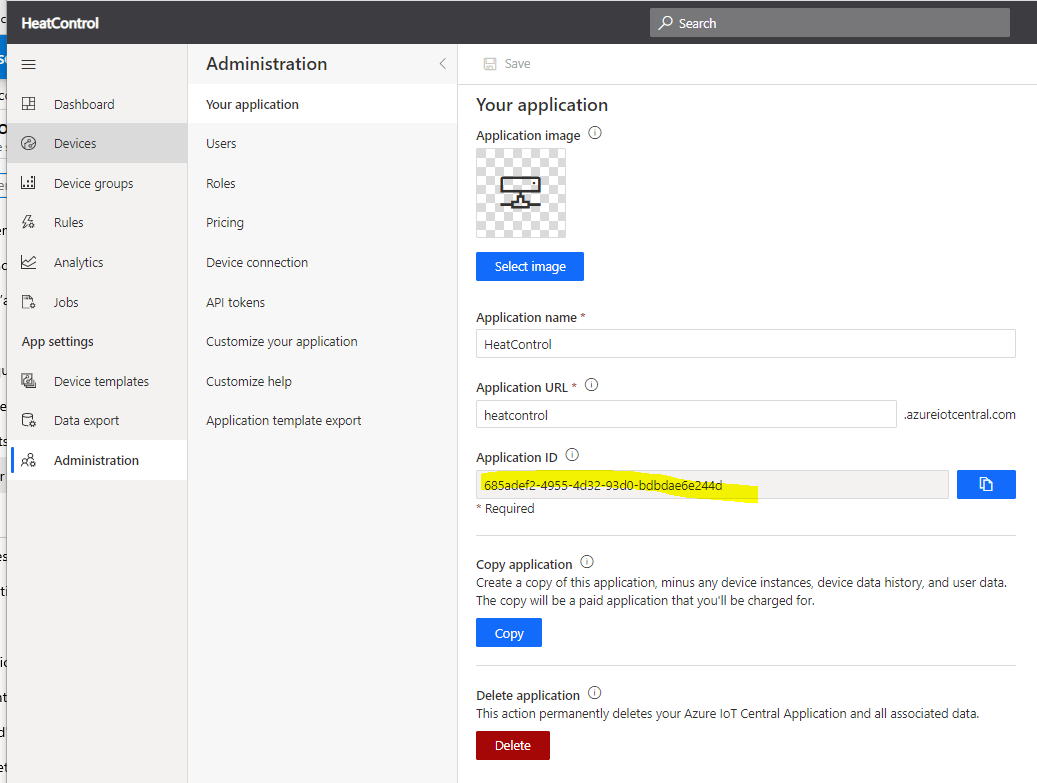Click the Data export icon
1037x783 pixels.
coord(28,420)
